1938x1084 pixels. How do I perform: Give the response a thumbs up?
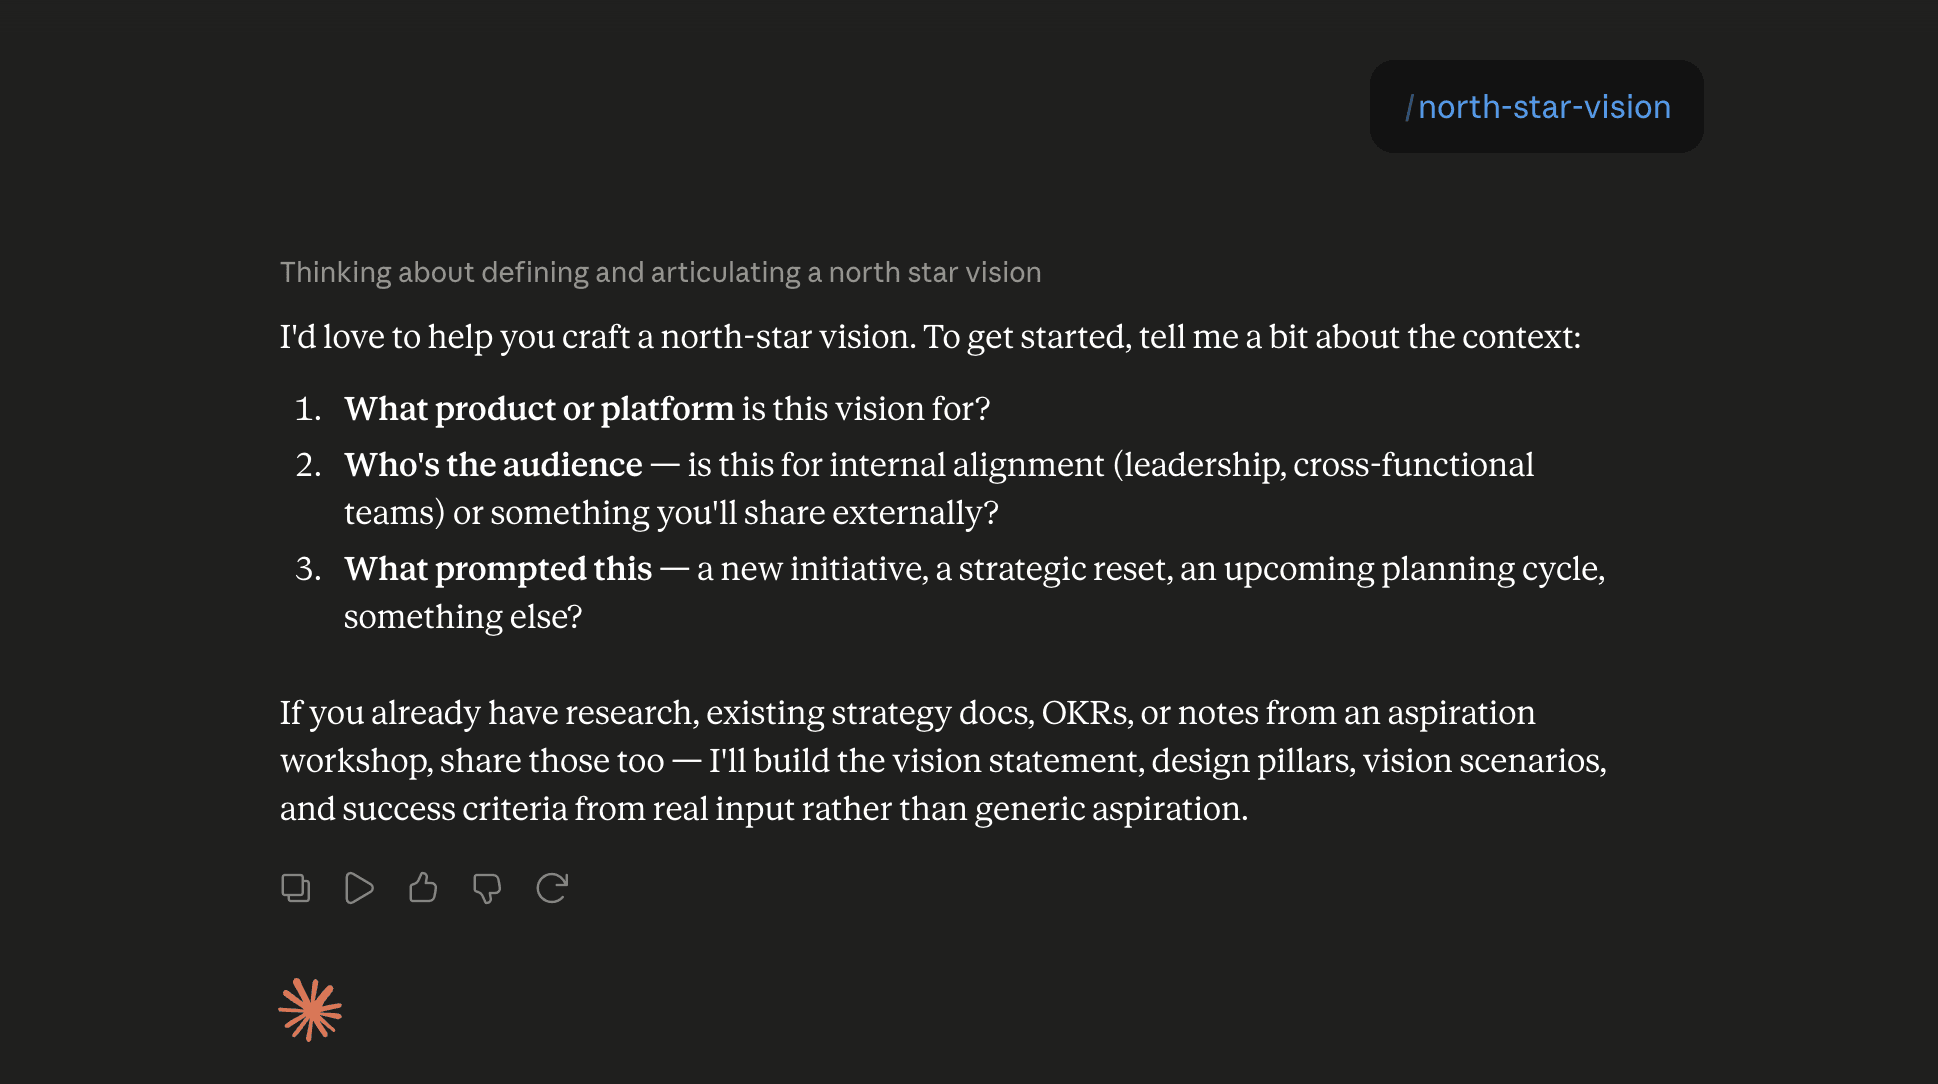pyautogui.click(x=423, y=888)
